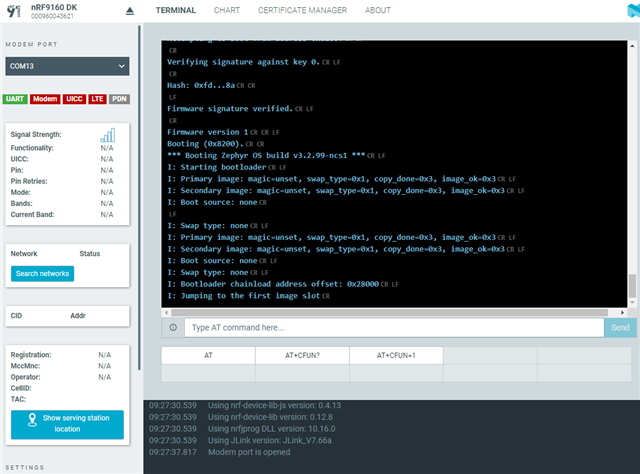Open the CHART tab
Image resolution: width=640 pixels, height=474 pixels.
227,10
